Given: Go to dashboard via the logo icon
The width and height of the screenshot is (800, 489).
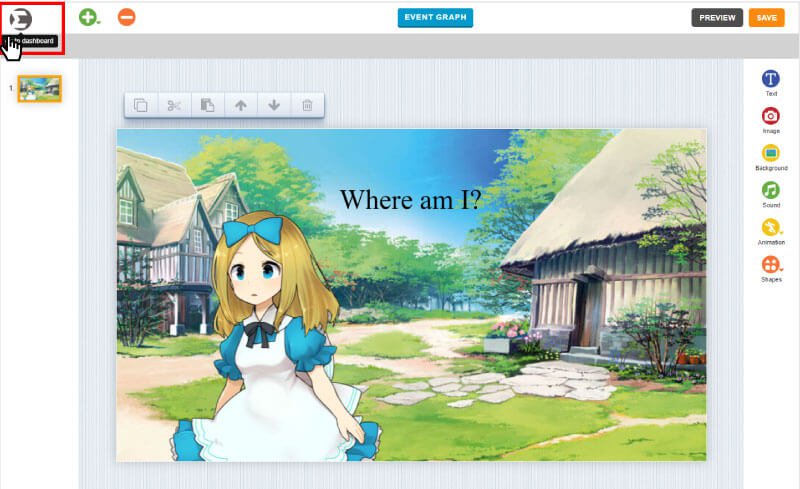Looking at the screenshot, I should (21, 19).
